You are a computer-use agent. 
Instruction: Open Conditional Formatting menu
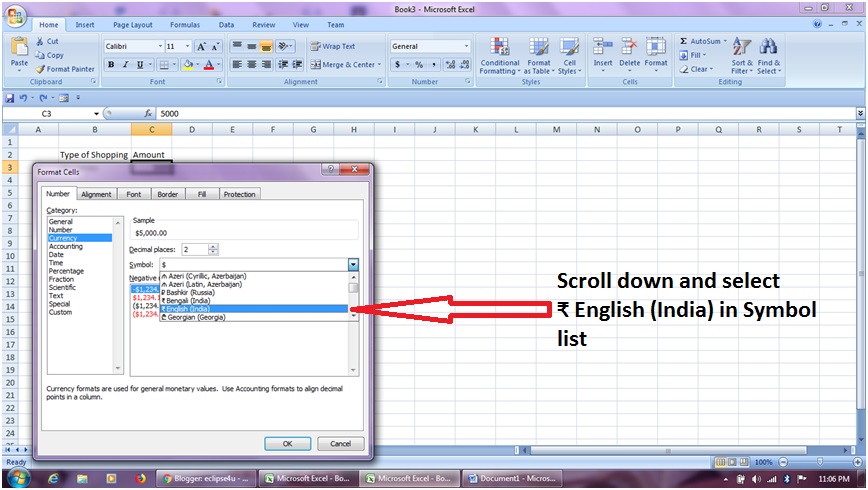(499, 55)
